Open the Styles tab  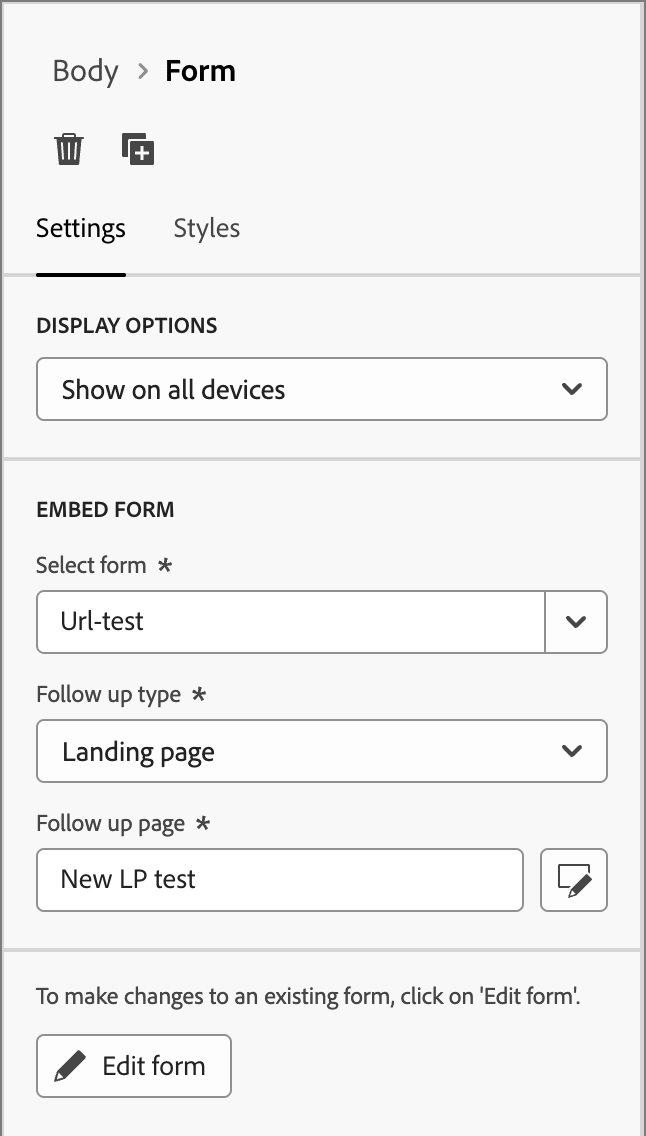pos(206,228)
